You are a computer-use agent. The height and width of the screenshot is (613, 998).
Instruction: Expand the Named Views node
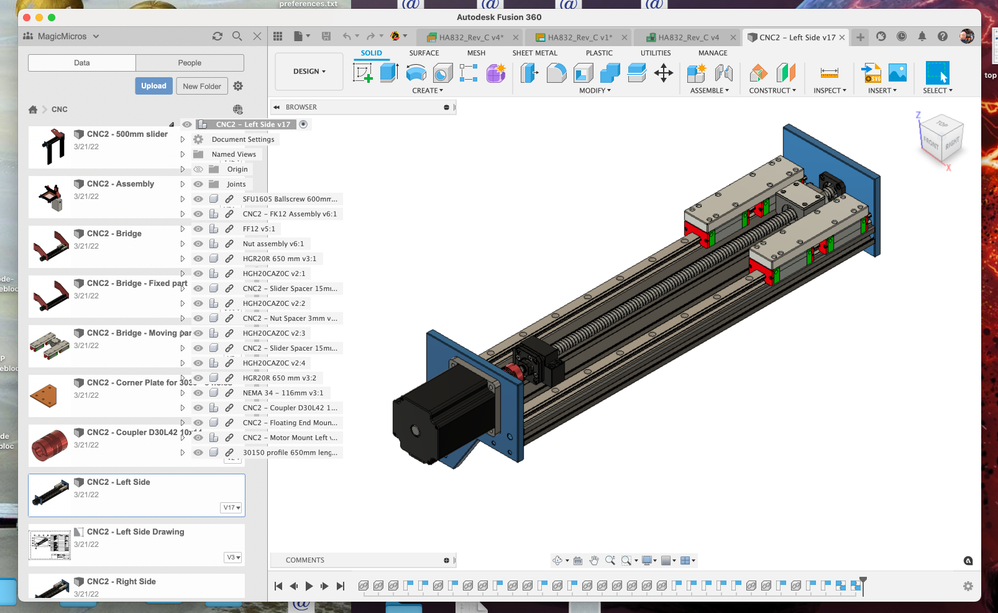pyautogui.click(x=182, y=154)
